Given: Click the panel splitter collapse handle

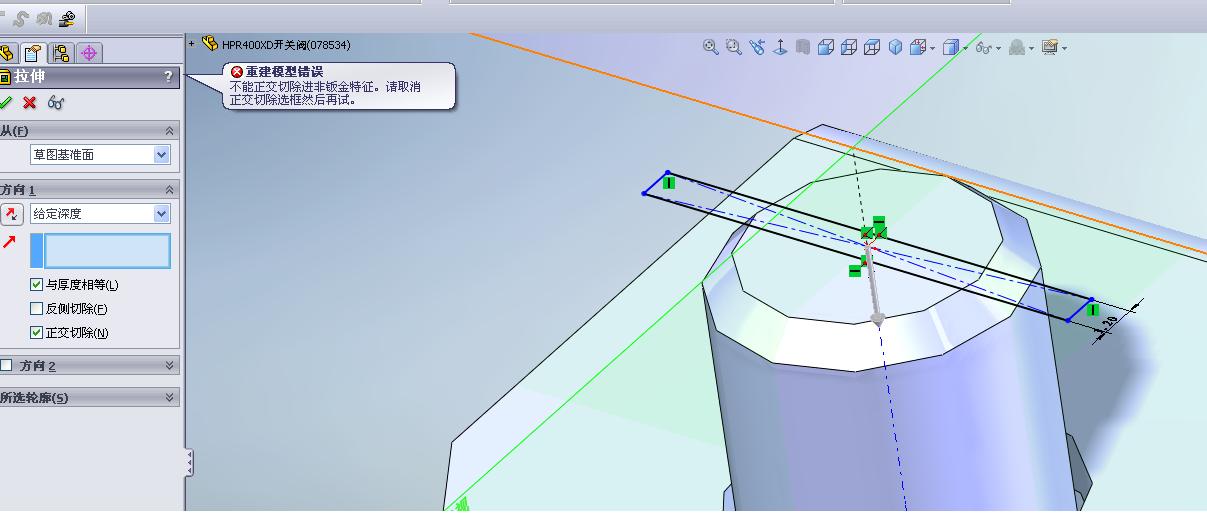Looking at the screenshot, I should (x=189, y=462).
